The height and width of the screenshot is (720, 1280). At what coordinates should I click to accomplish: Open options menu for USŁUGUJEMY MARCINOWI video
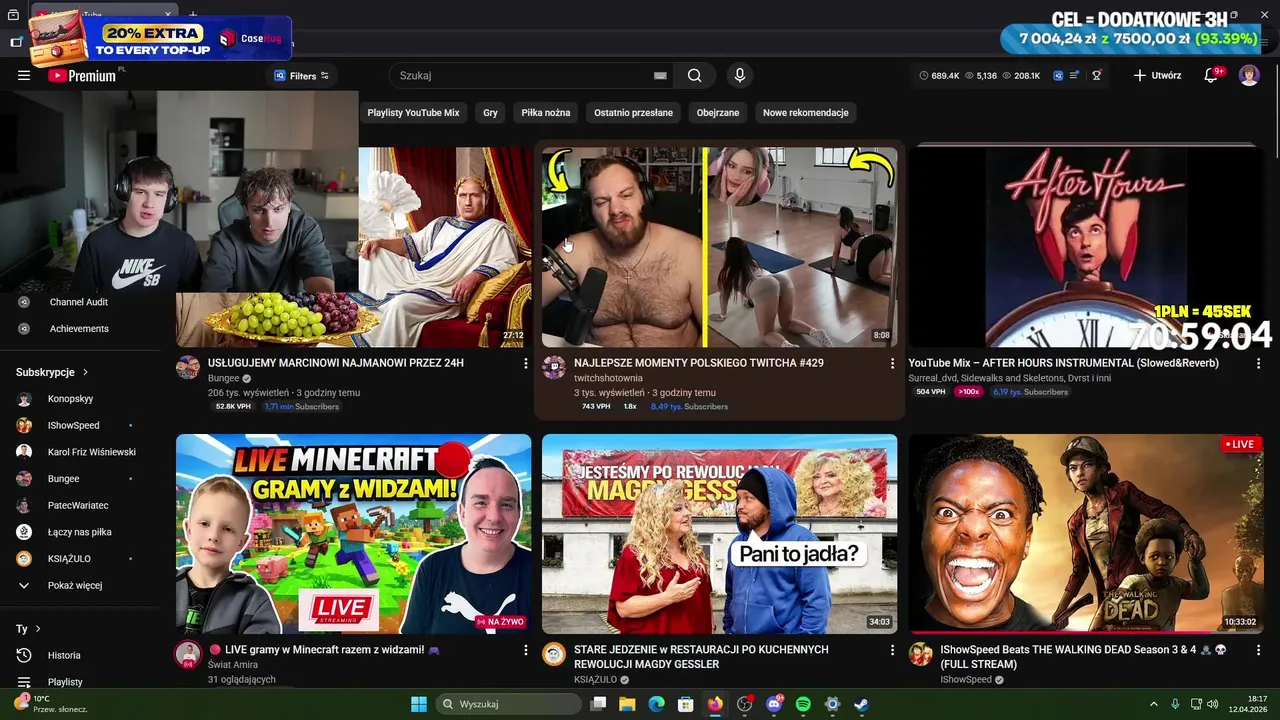point(526,364)
